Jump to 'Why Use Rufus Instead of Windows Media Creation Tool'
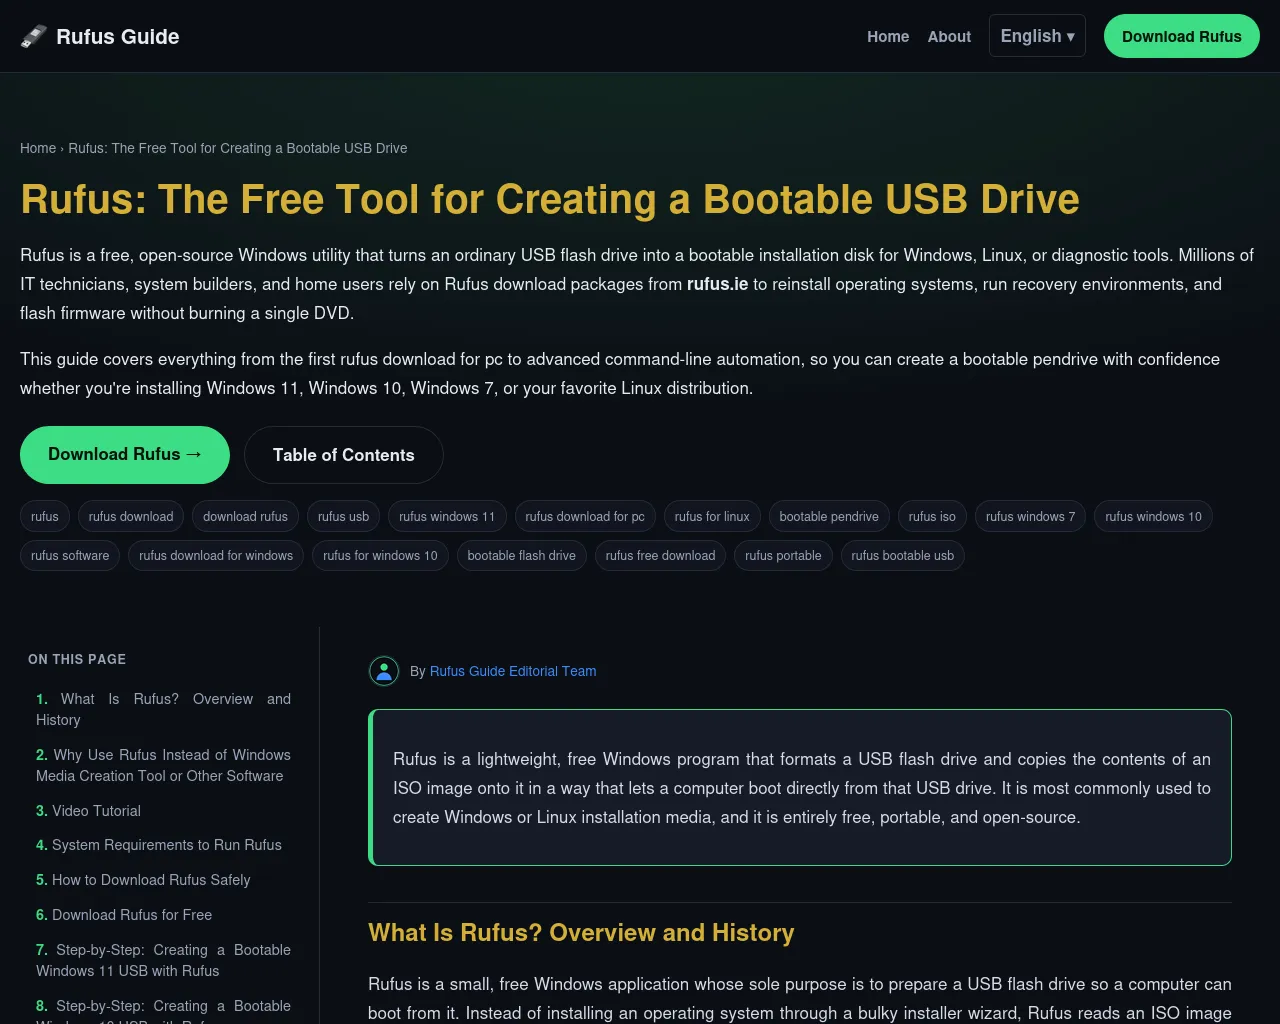 pos(163,765)
